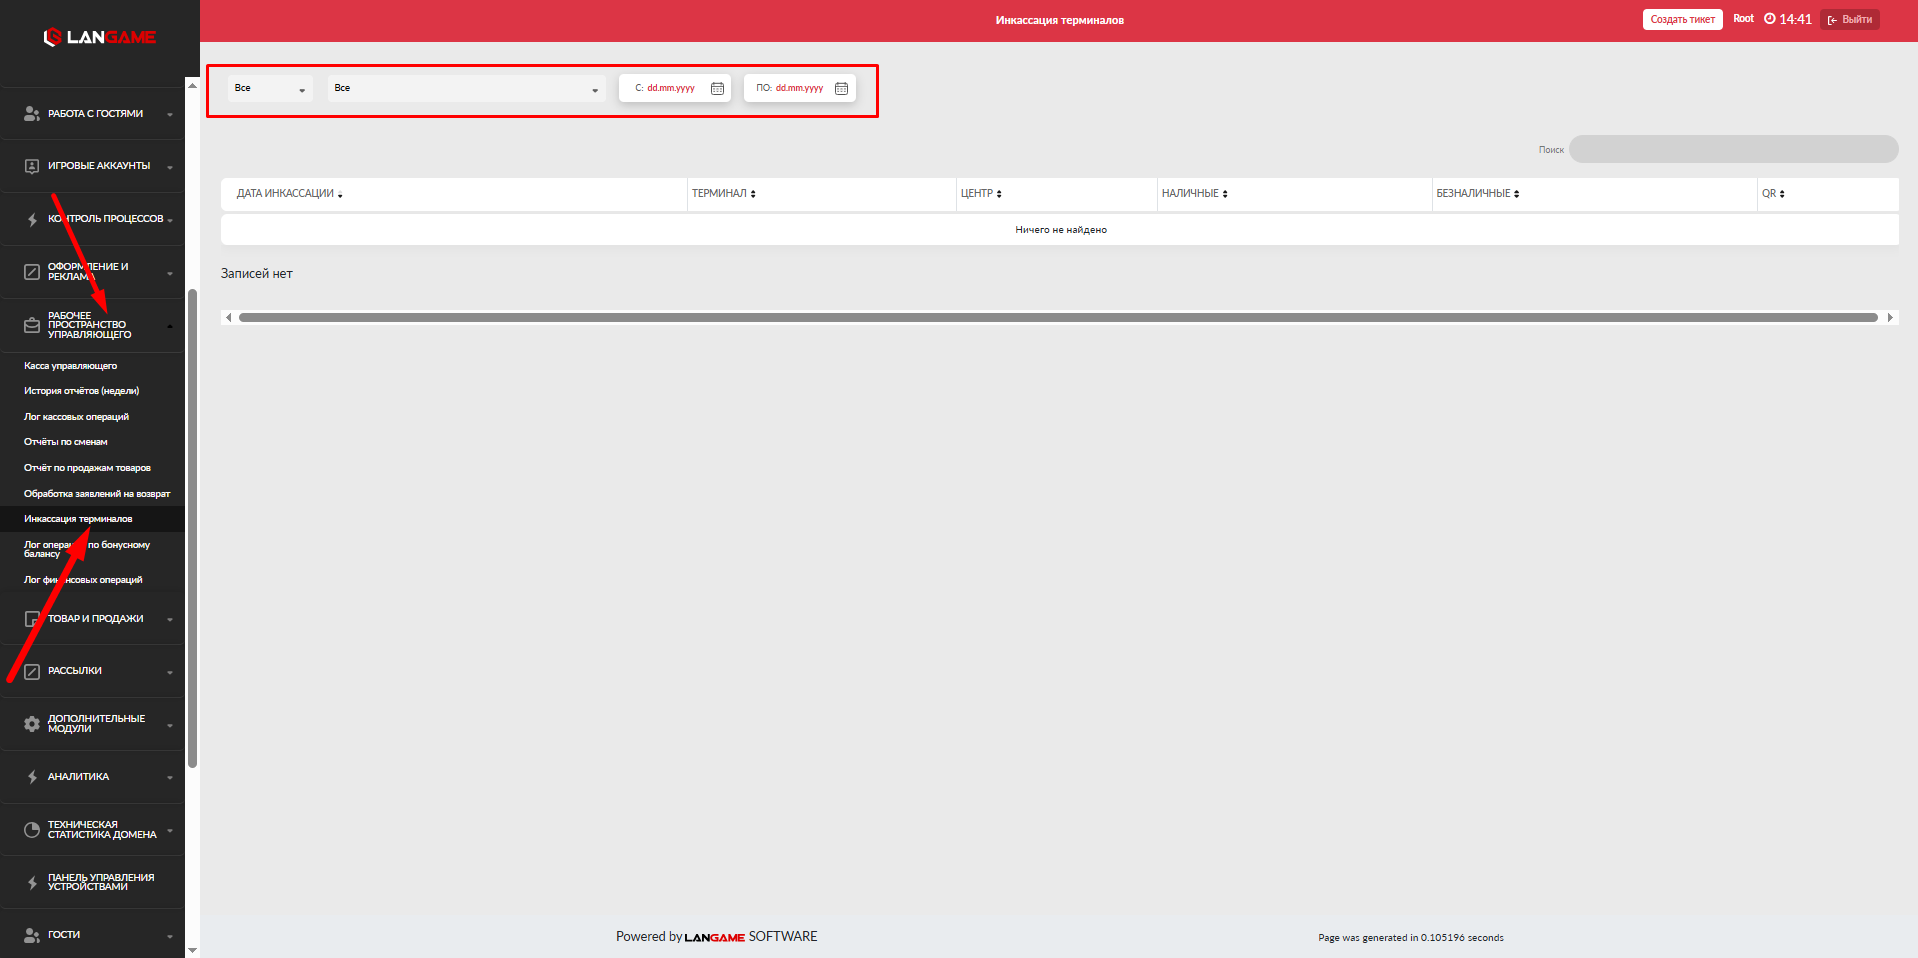Click the Поиск search field
The height and width of the screenshot is (958, 1918).
pos(1733,149)
